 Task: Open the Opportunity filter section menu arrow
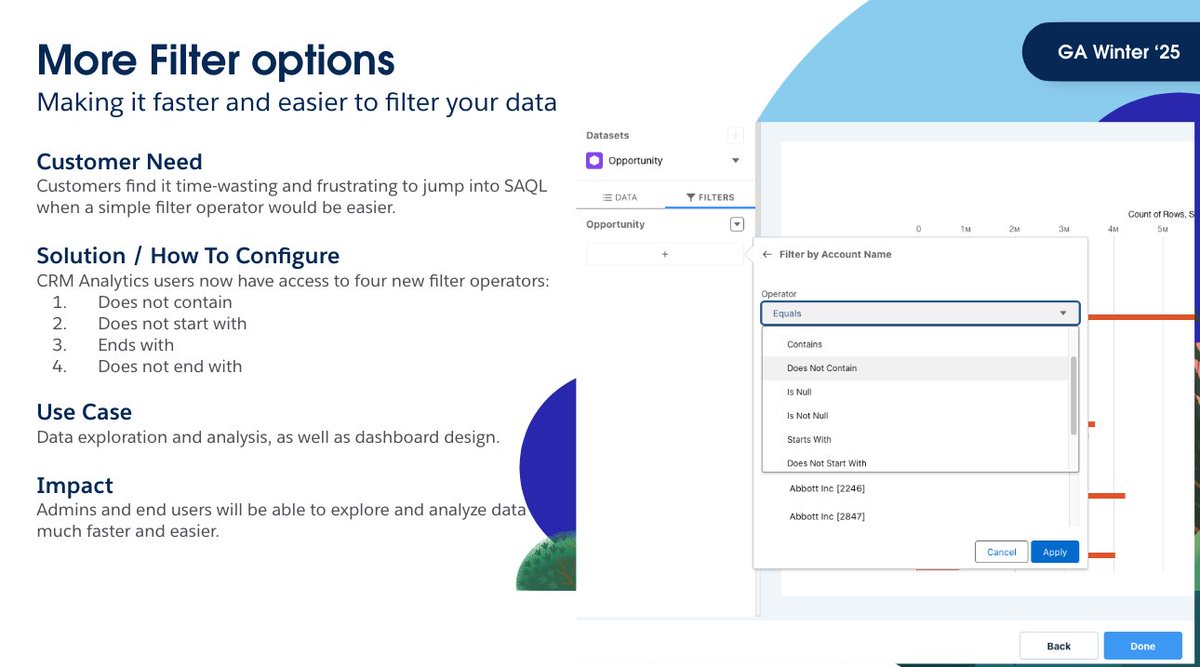(737, 224)
